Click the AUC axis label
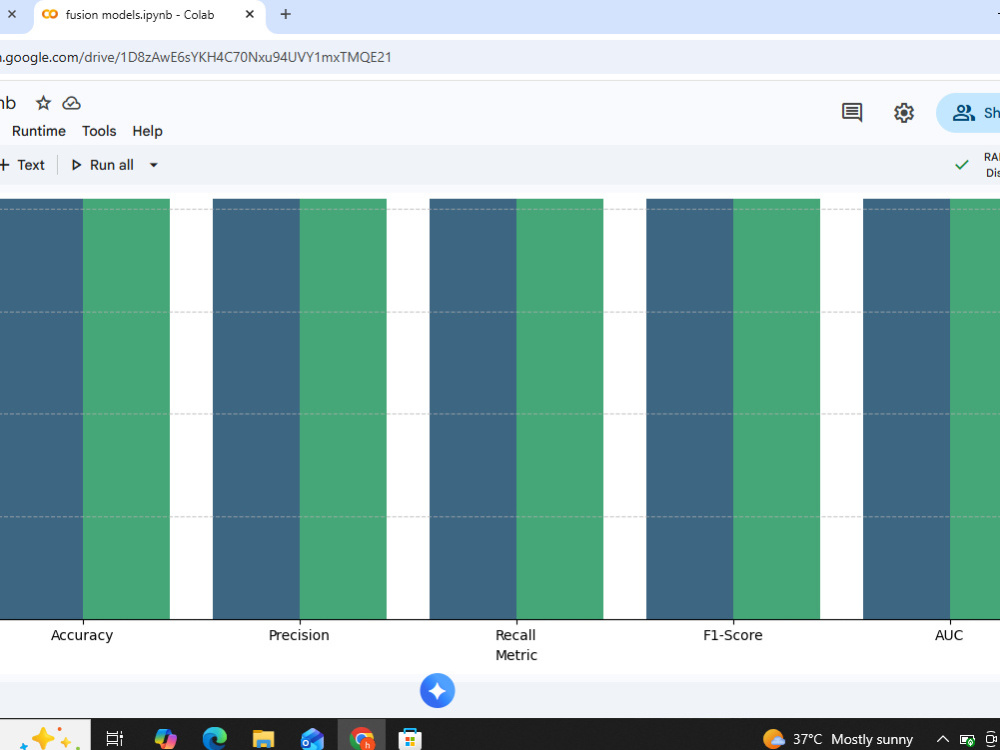The height and width of the screenshot is (750, 1000). [949, 635]
